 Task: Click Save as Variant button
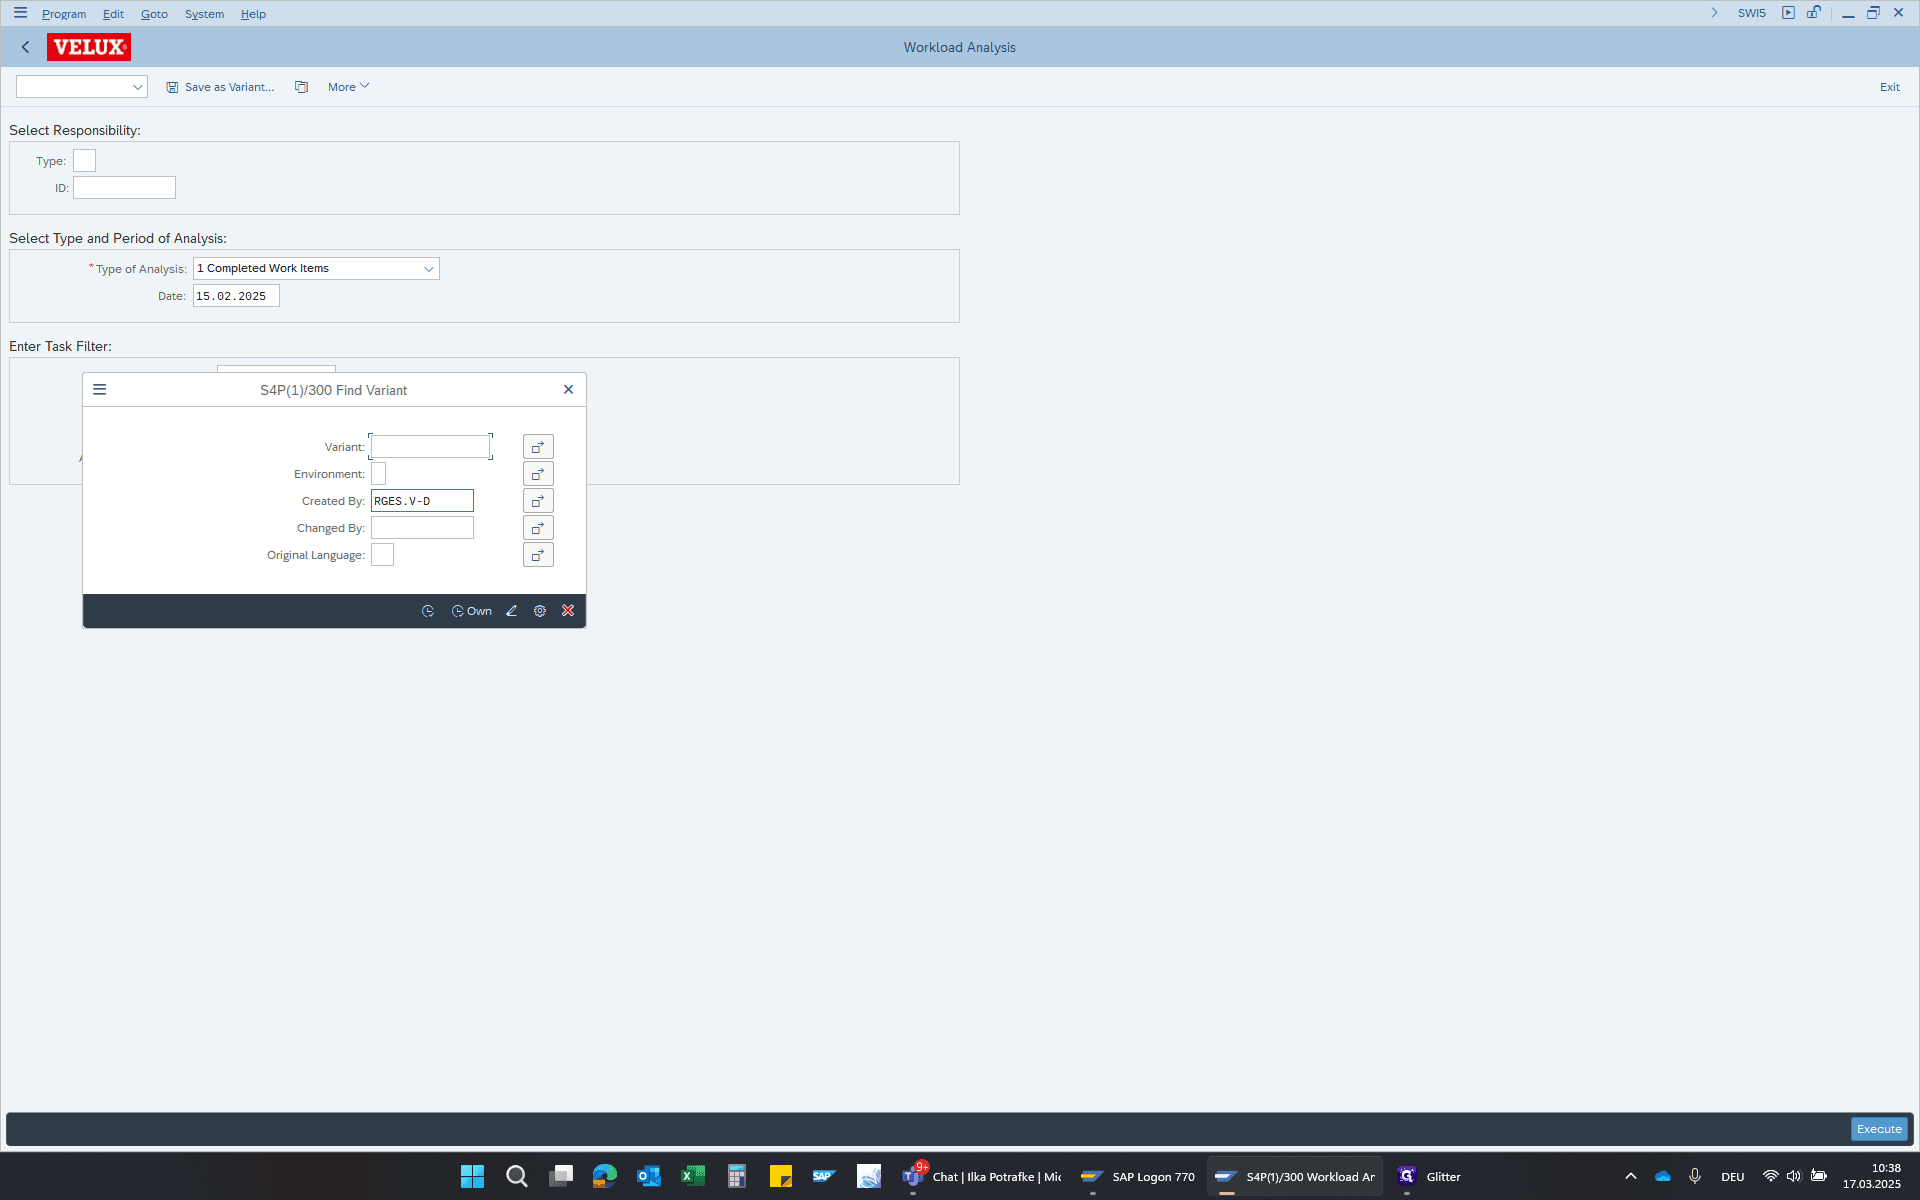tap(220, 87)
